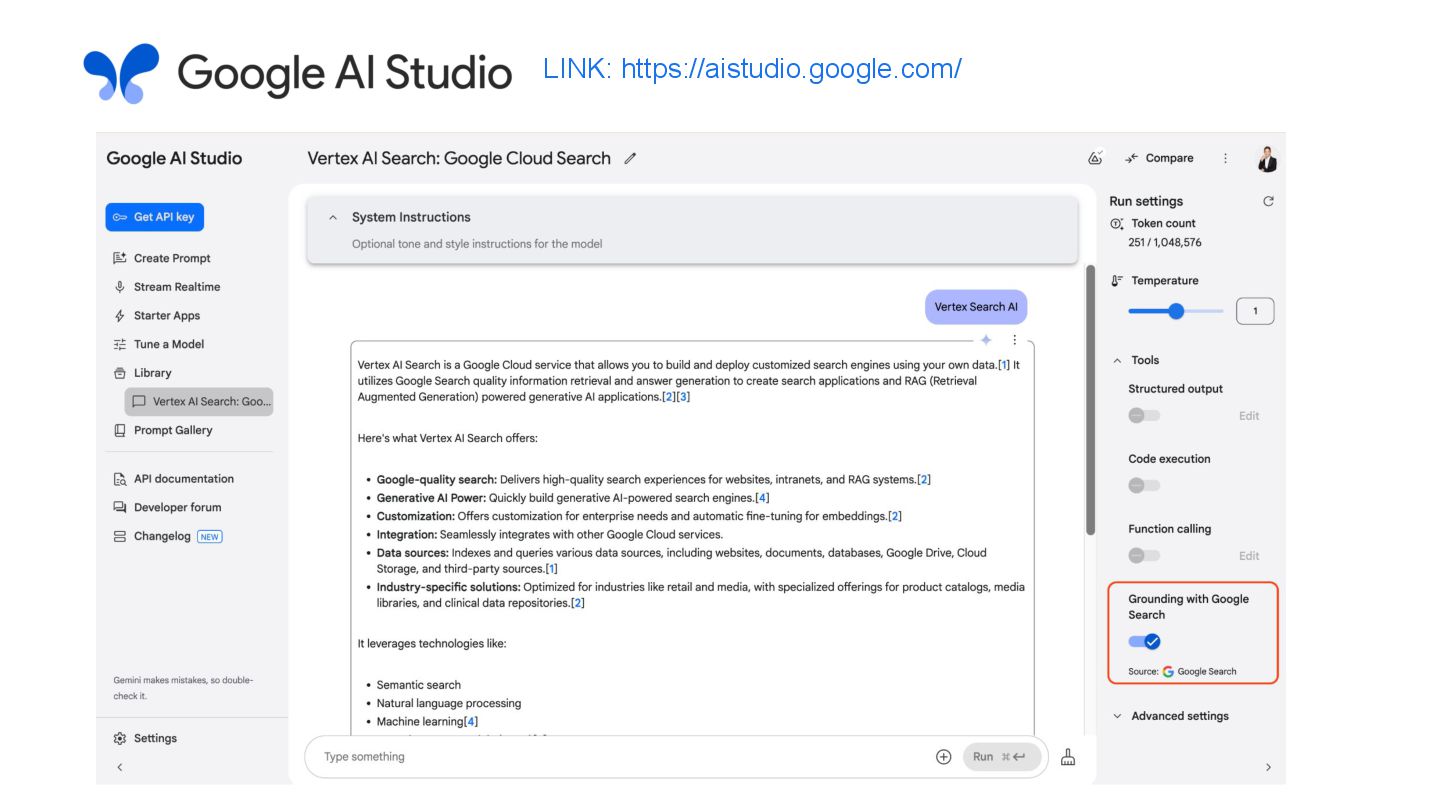The height and width of the screenshot is (810, 1440).
Task: Click the Settings gear icon
Action: pos(120,738)
